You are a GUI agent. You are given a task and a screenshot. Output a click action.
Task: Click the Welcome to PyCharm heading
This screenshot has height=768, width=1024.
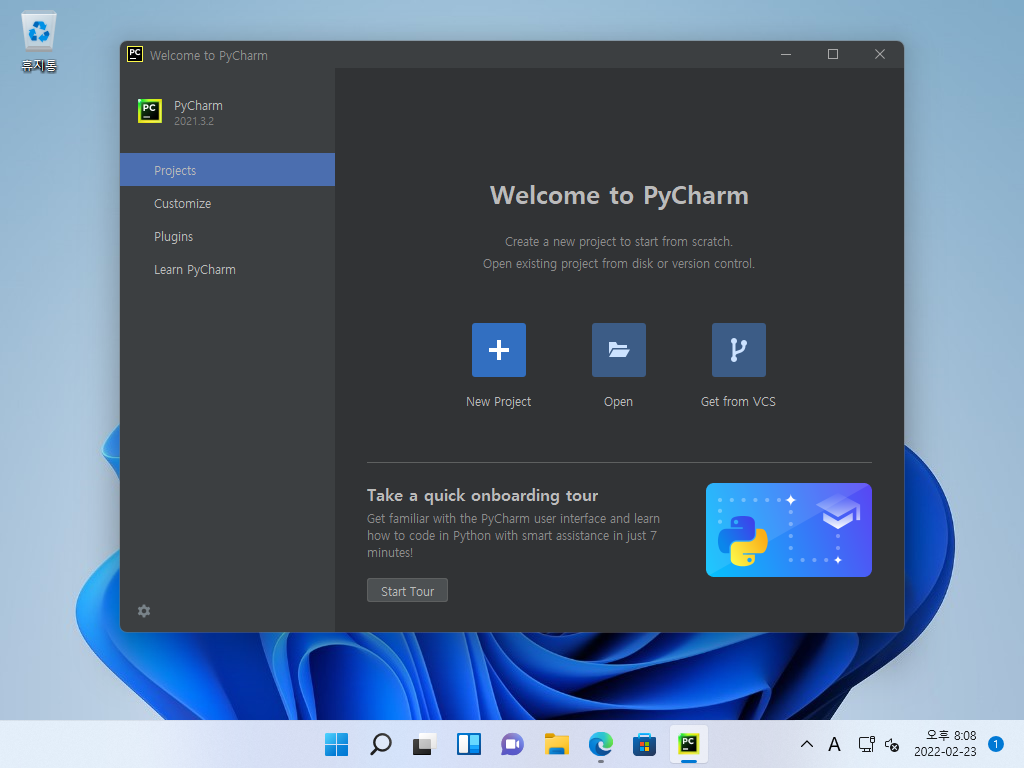619,195
